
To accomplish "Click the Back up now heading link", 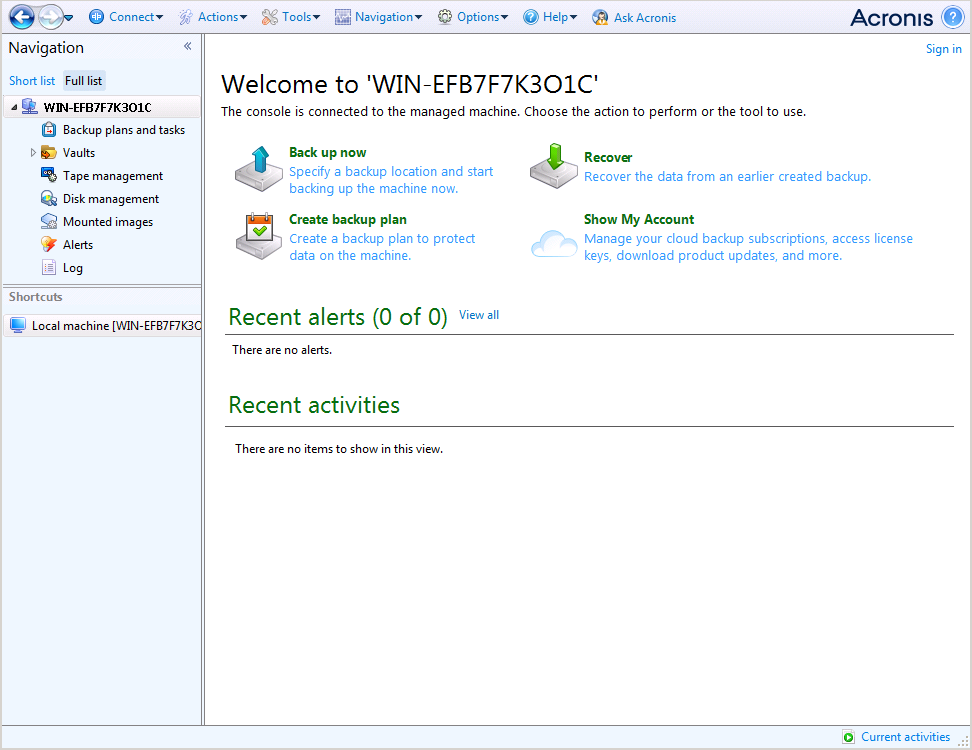I will tap(327, 152).
